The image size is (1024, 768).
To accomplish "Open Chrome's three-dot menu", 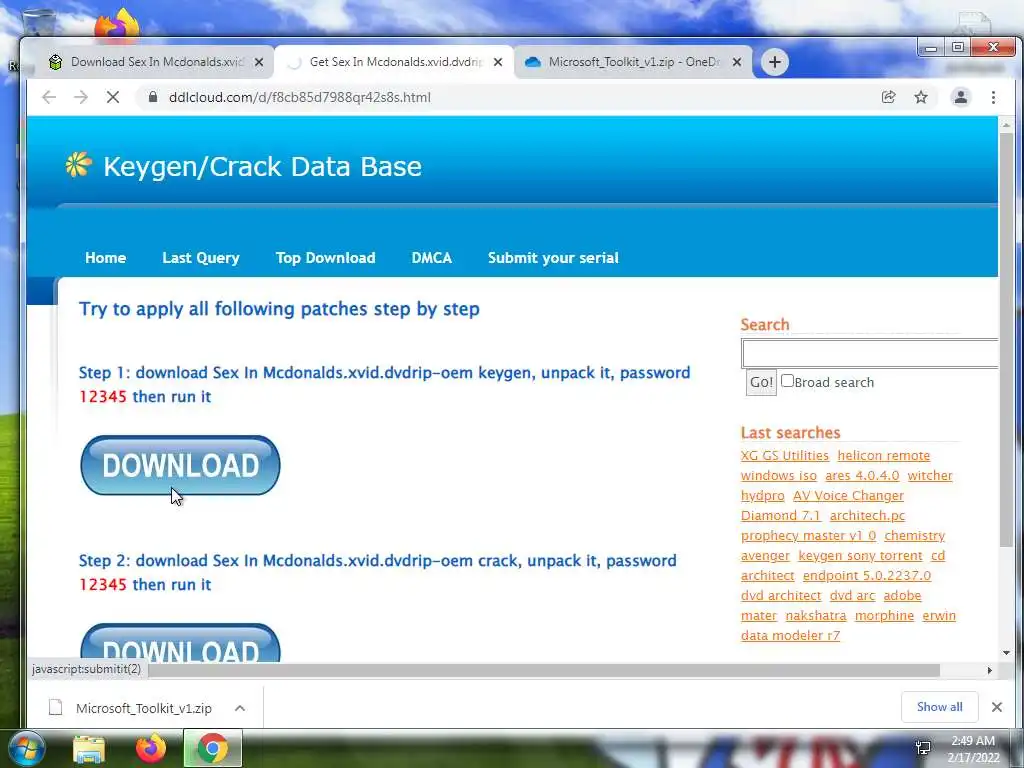I will [x=993, y=97].
